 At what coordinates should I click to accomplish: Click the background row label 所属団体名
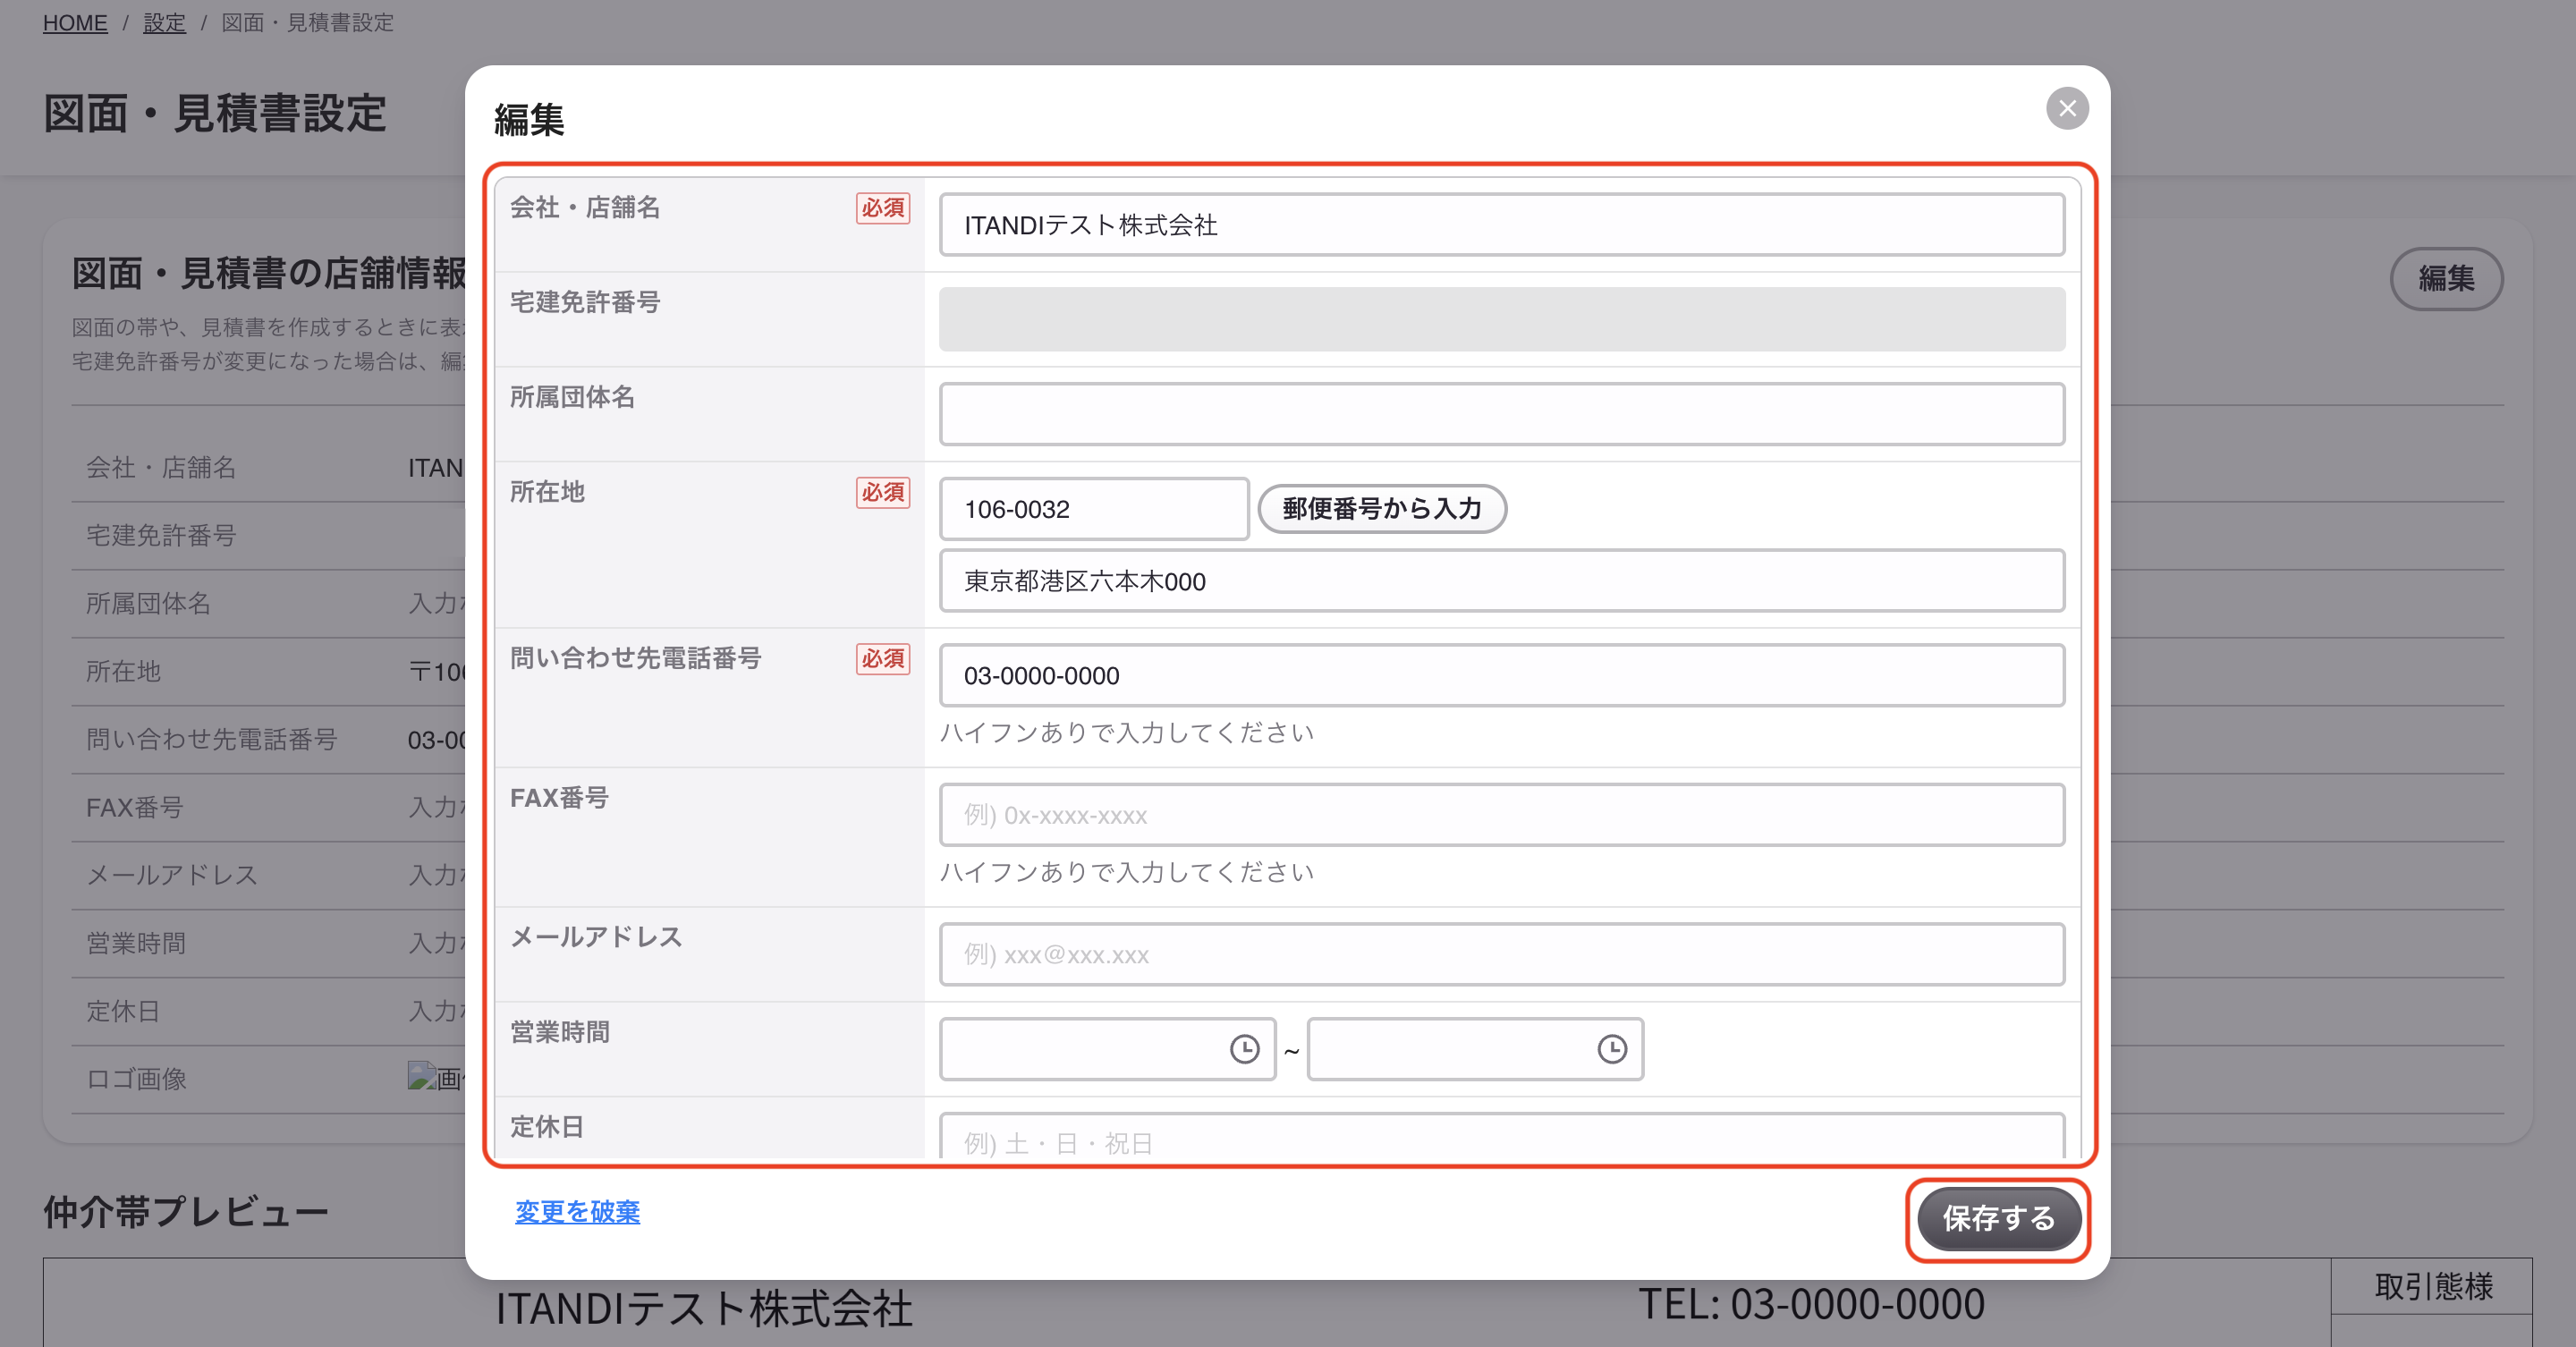(x=148, y=603)
